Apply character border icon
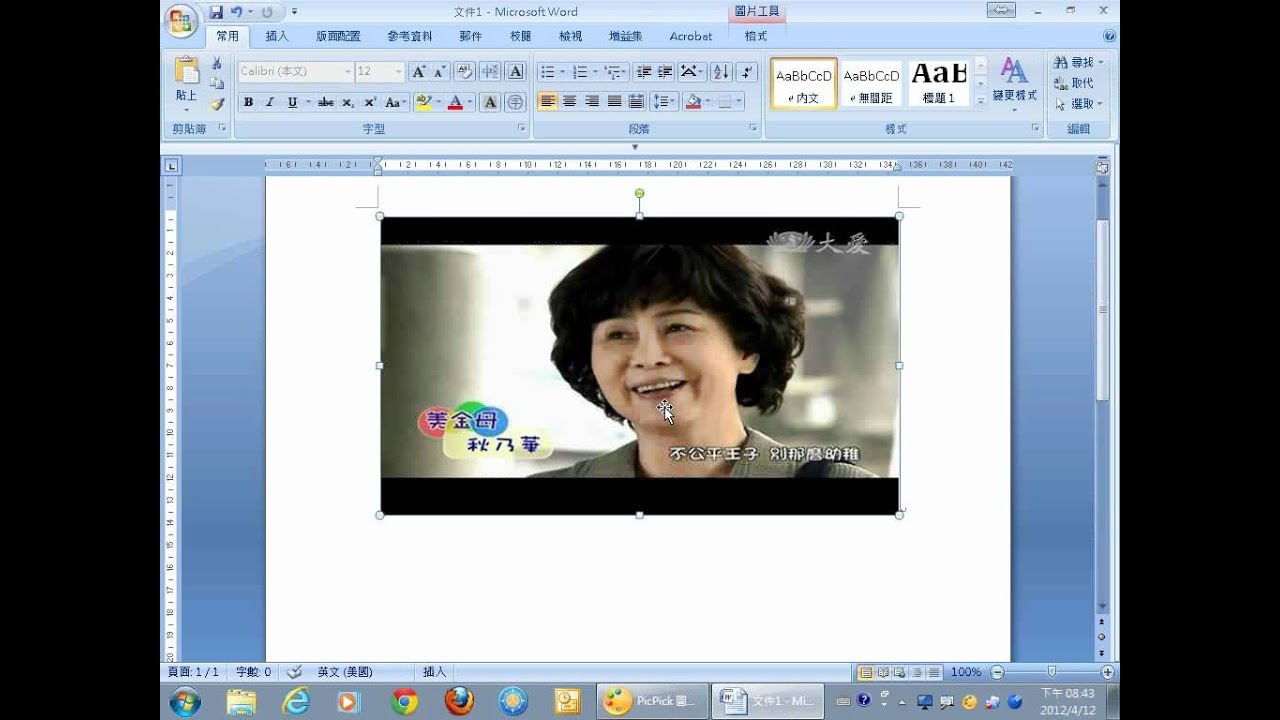This screenshot has height=720, width=1280. click(x=516, y=71)
